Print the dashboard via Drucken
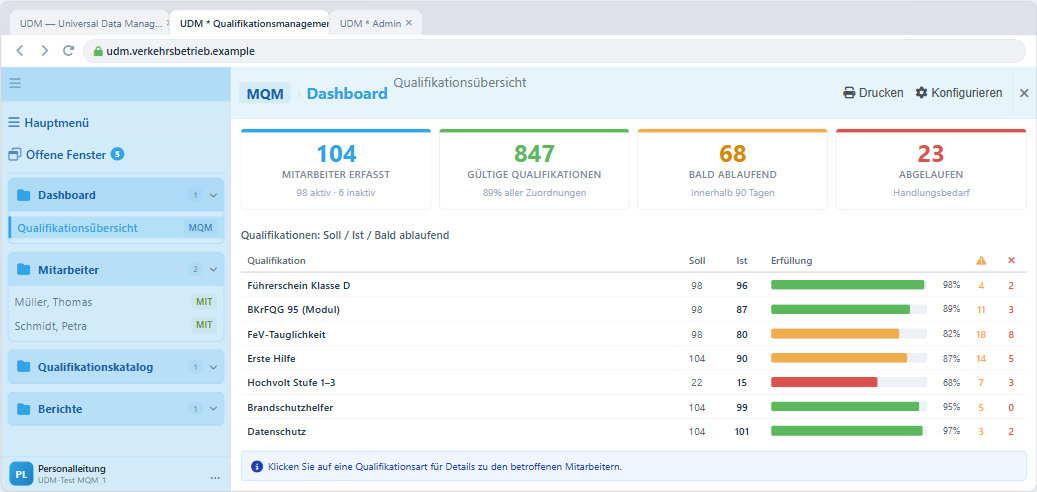Screen dimensions: 1037x492 click(x=873, y=93)
